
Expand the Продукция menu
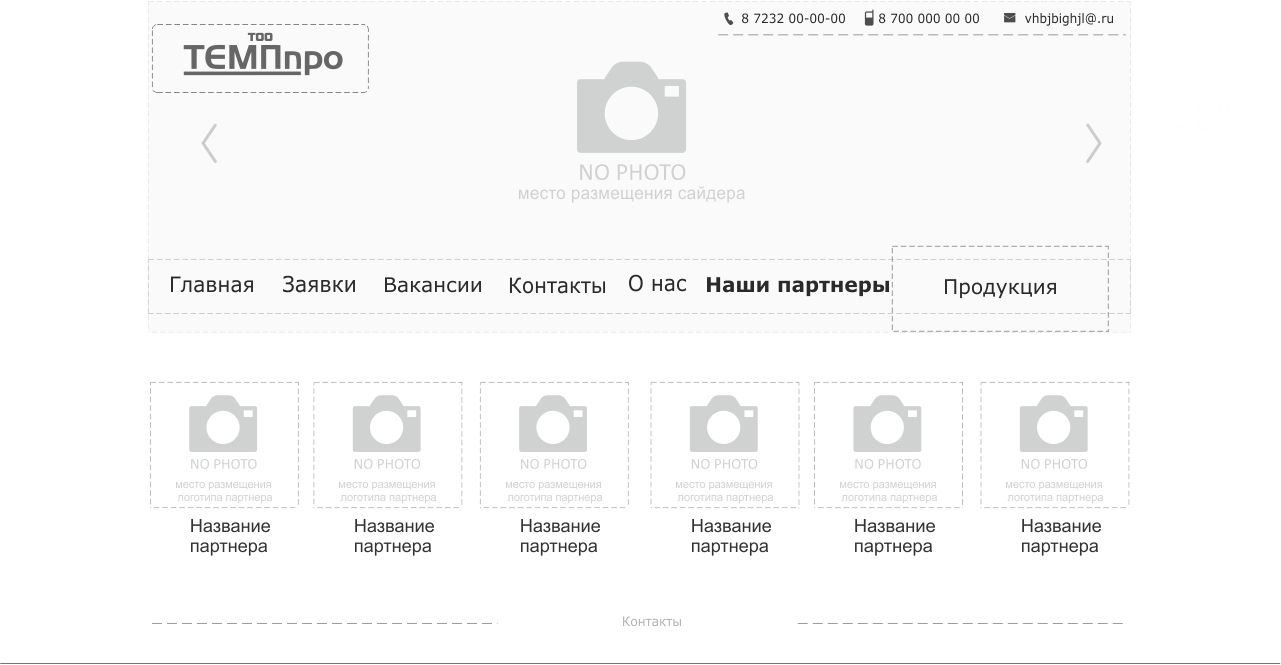pos(1000,288)
